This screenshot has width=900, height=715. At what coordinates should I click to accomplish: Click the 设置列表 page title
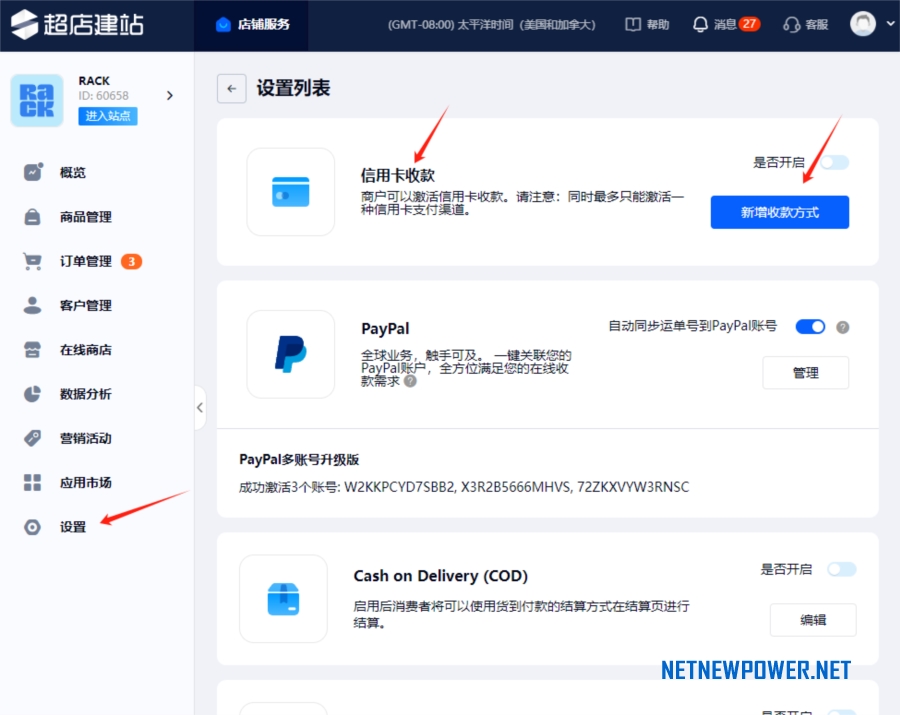click(x=293, y=88)
